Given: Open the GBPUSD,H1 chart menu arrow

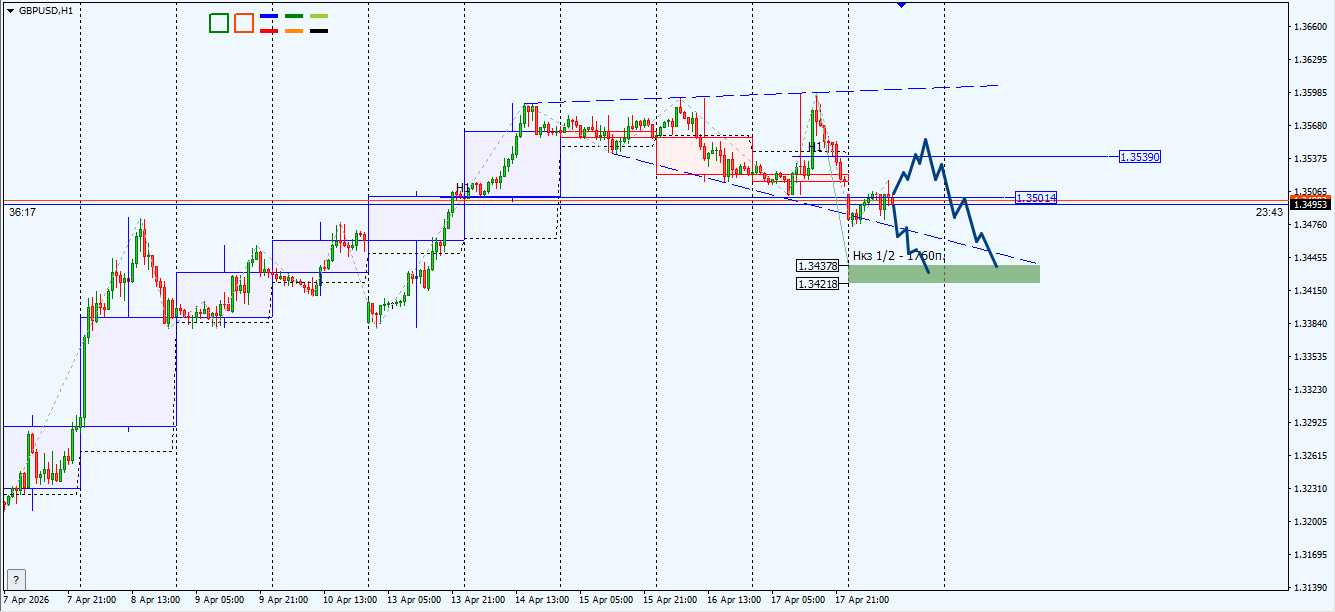Looking at the screenshot, I should pyautogui.click(x=10, y=10).
